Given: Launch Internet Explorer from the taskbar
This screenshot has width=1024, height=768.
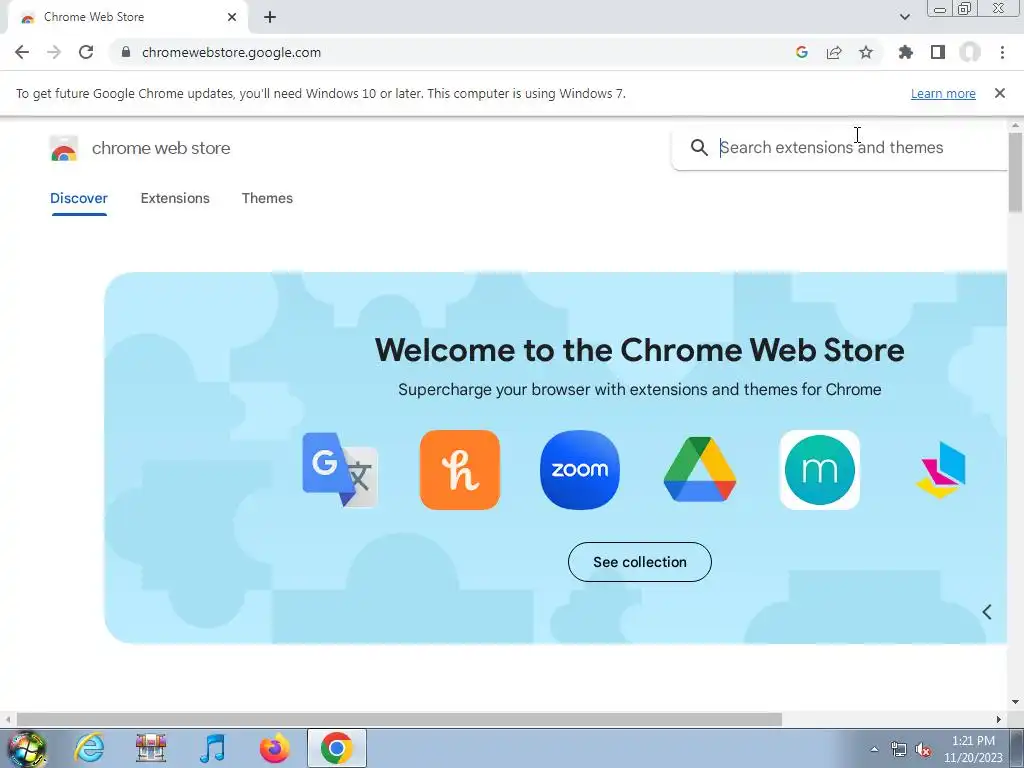Looking at the screenshot, I should 89,748.
